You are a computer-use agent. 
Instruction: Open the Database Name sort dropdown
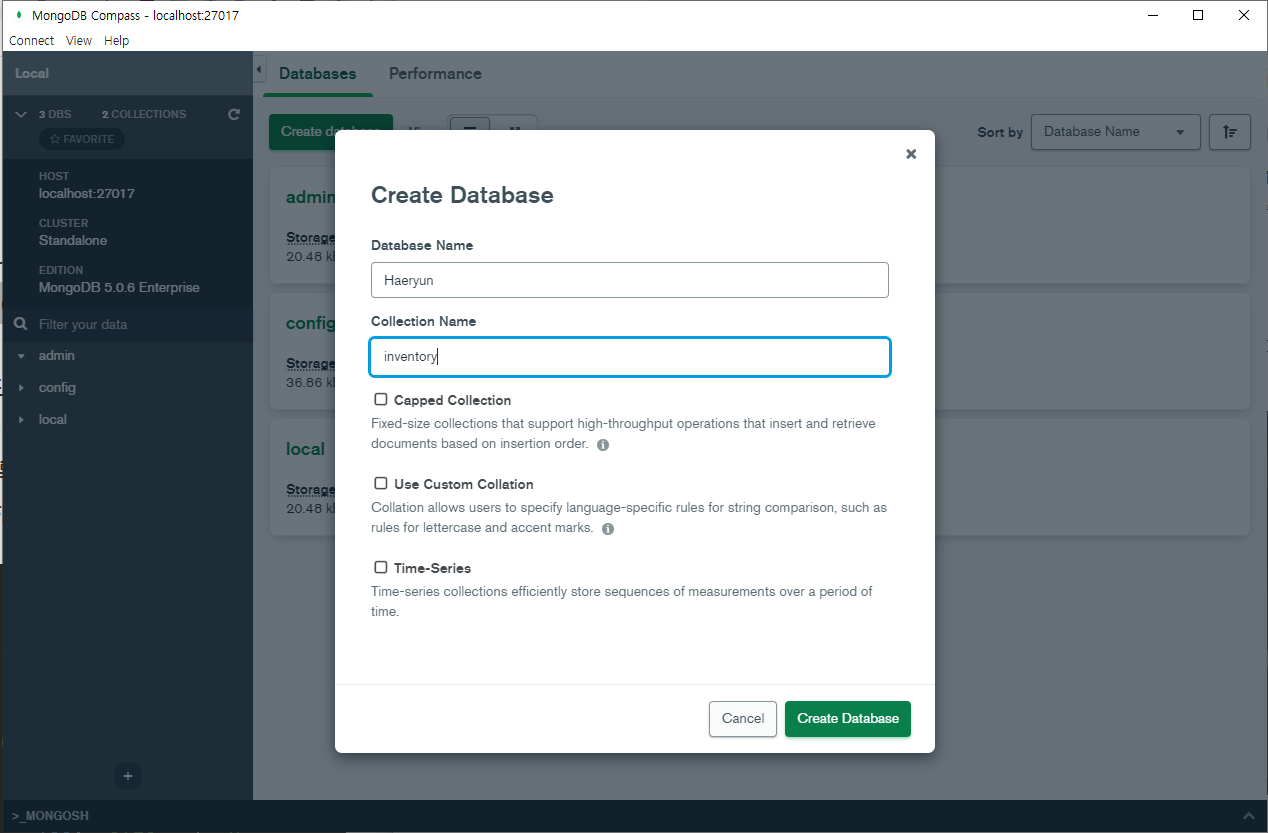(x=1116, y=132)
